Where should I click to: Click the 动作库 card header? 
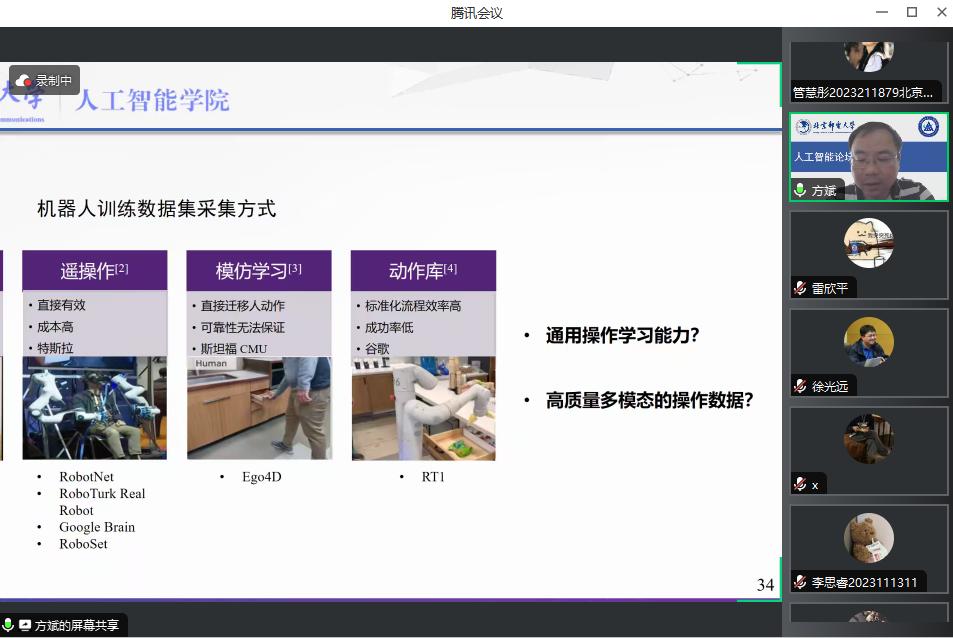coord(423,270)
